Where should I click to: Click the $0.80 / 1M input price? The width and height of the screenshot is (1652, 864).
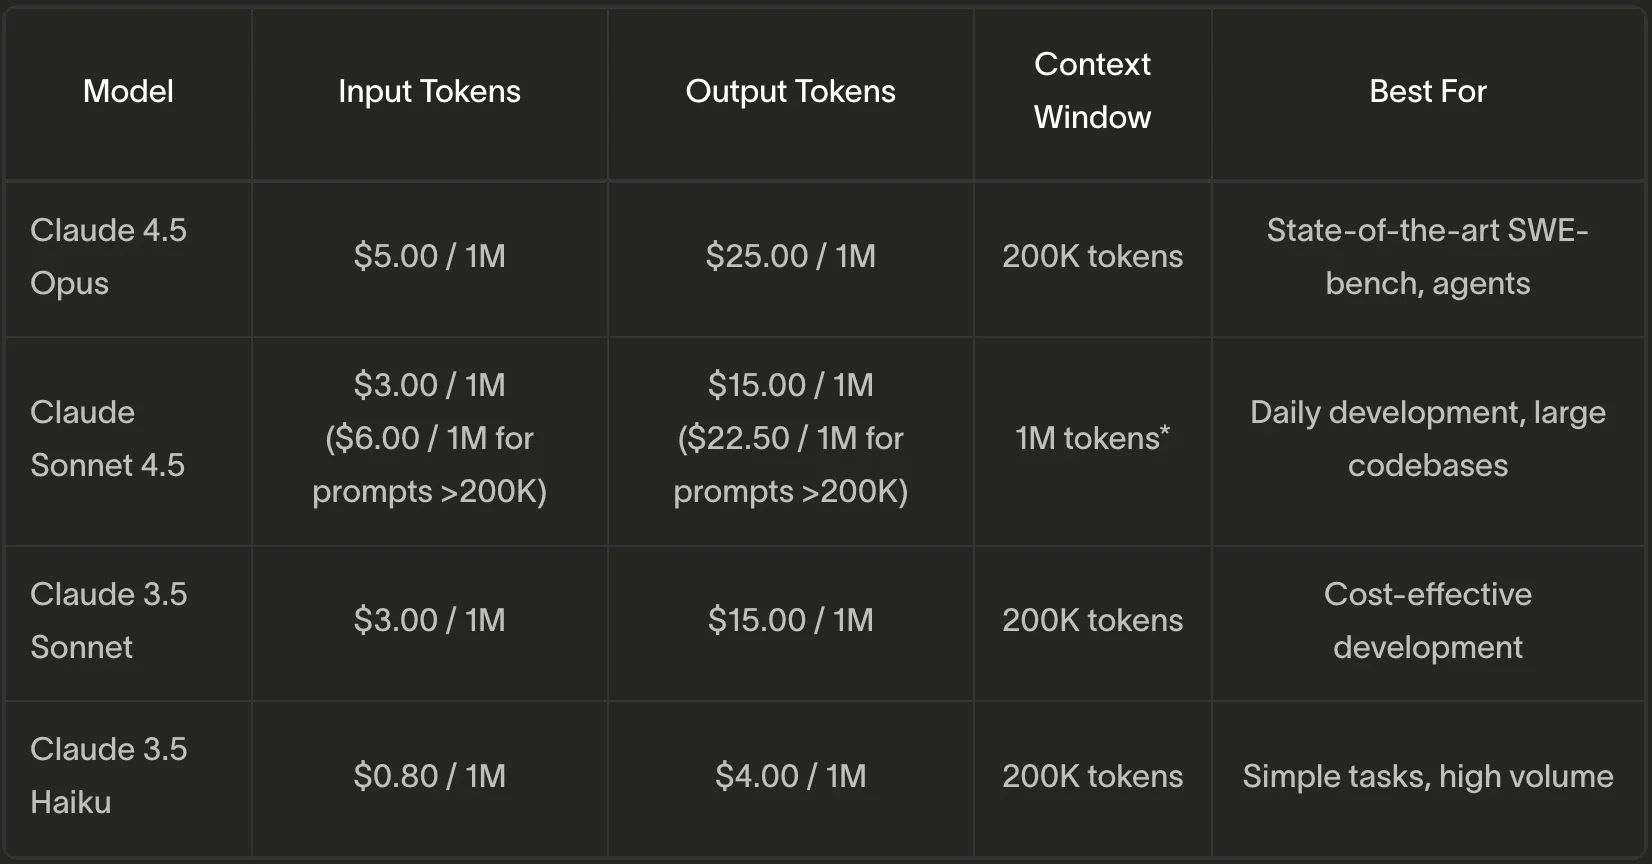click(429, 776)
